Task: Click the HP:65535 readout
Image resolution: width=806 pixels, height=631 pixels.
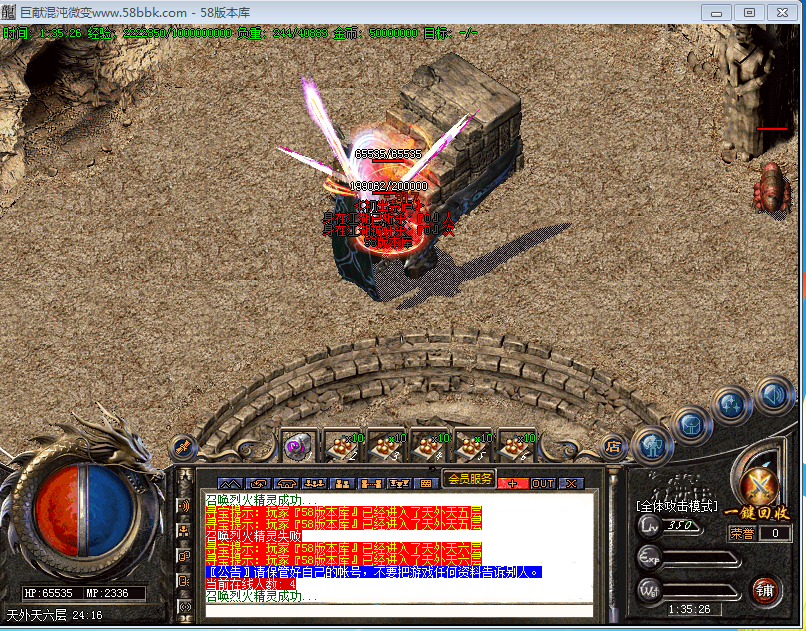Action: click(49, 593)
